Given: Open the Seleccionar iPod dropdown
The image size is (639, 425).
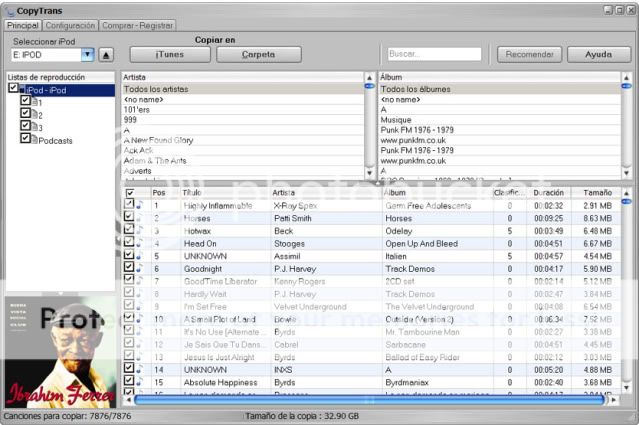Looking at the screenshot, I should pyautogui.click(x=88, y=55).
